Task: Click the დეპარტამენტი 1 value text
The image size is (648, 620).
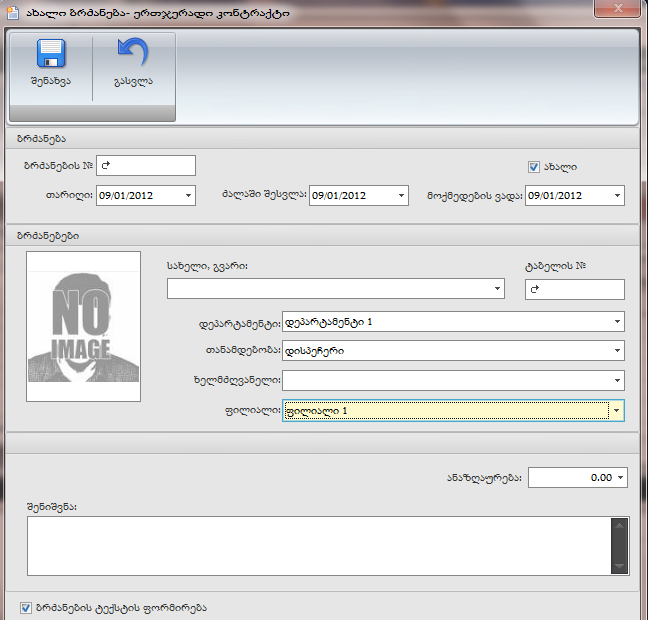Action: tap(329, 322)
